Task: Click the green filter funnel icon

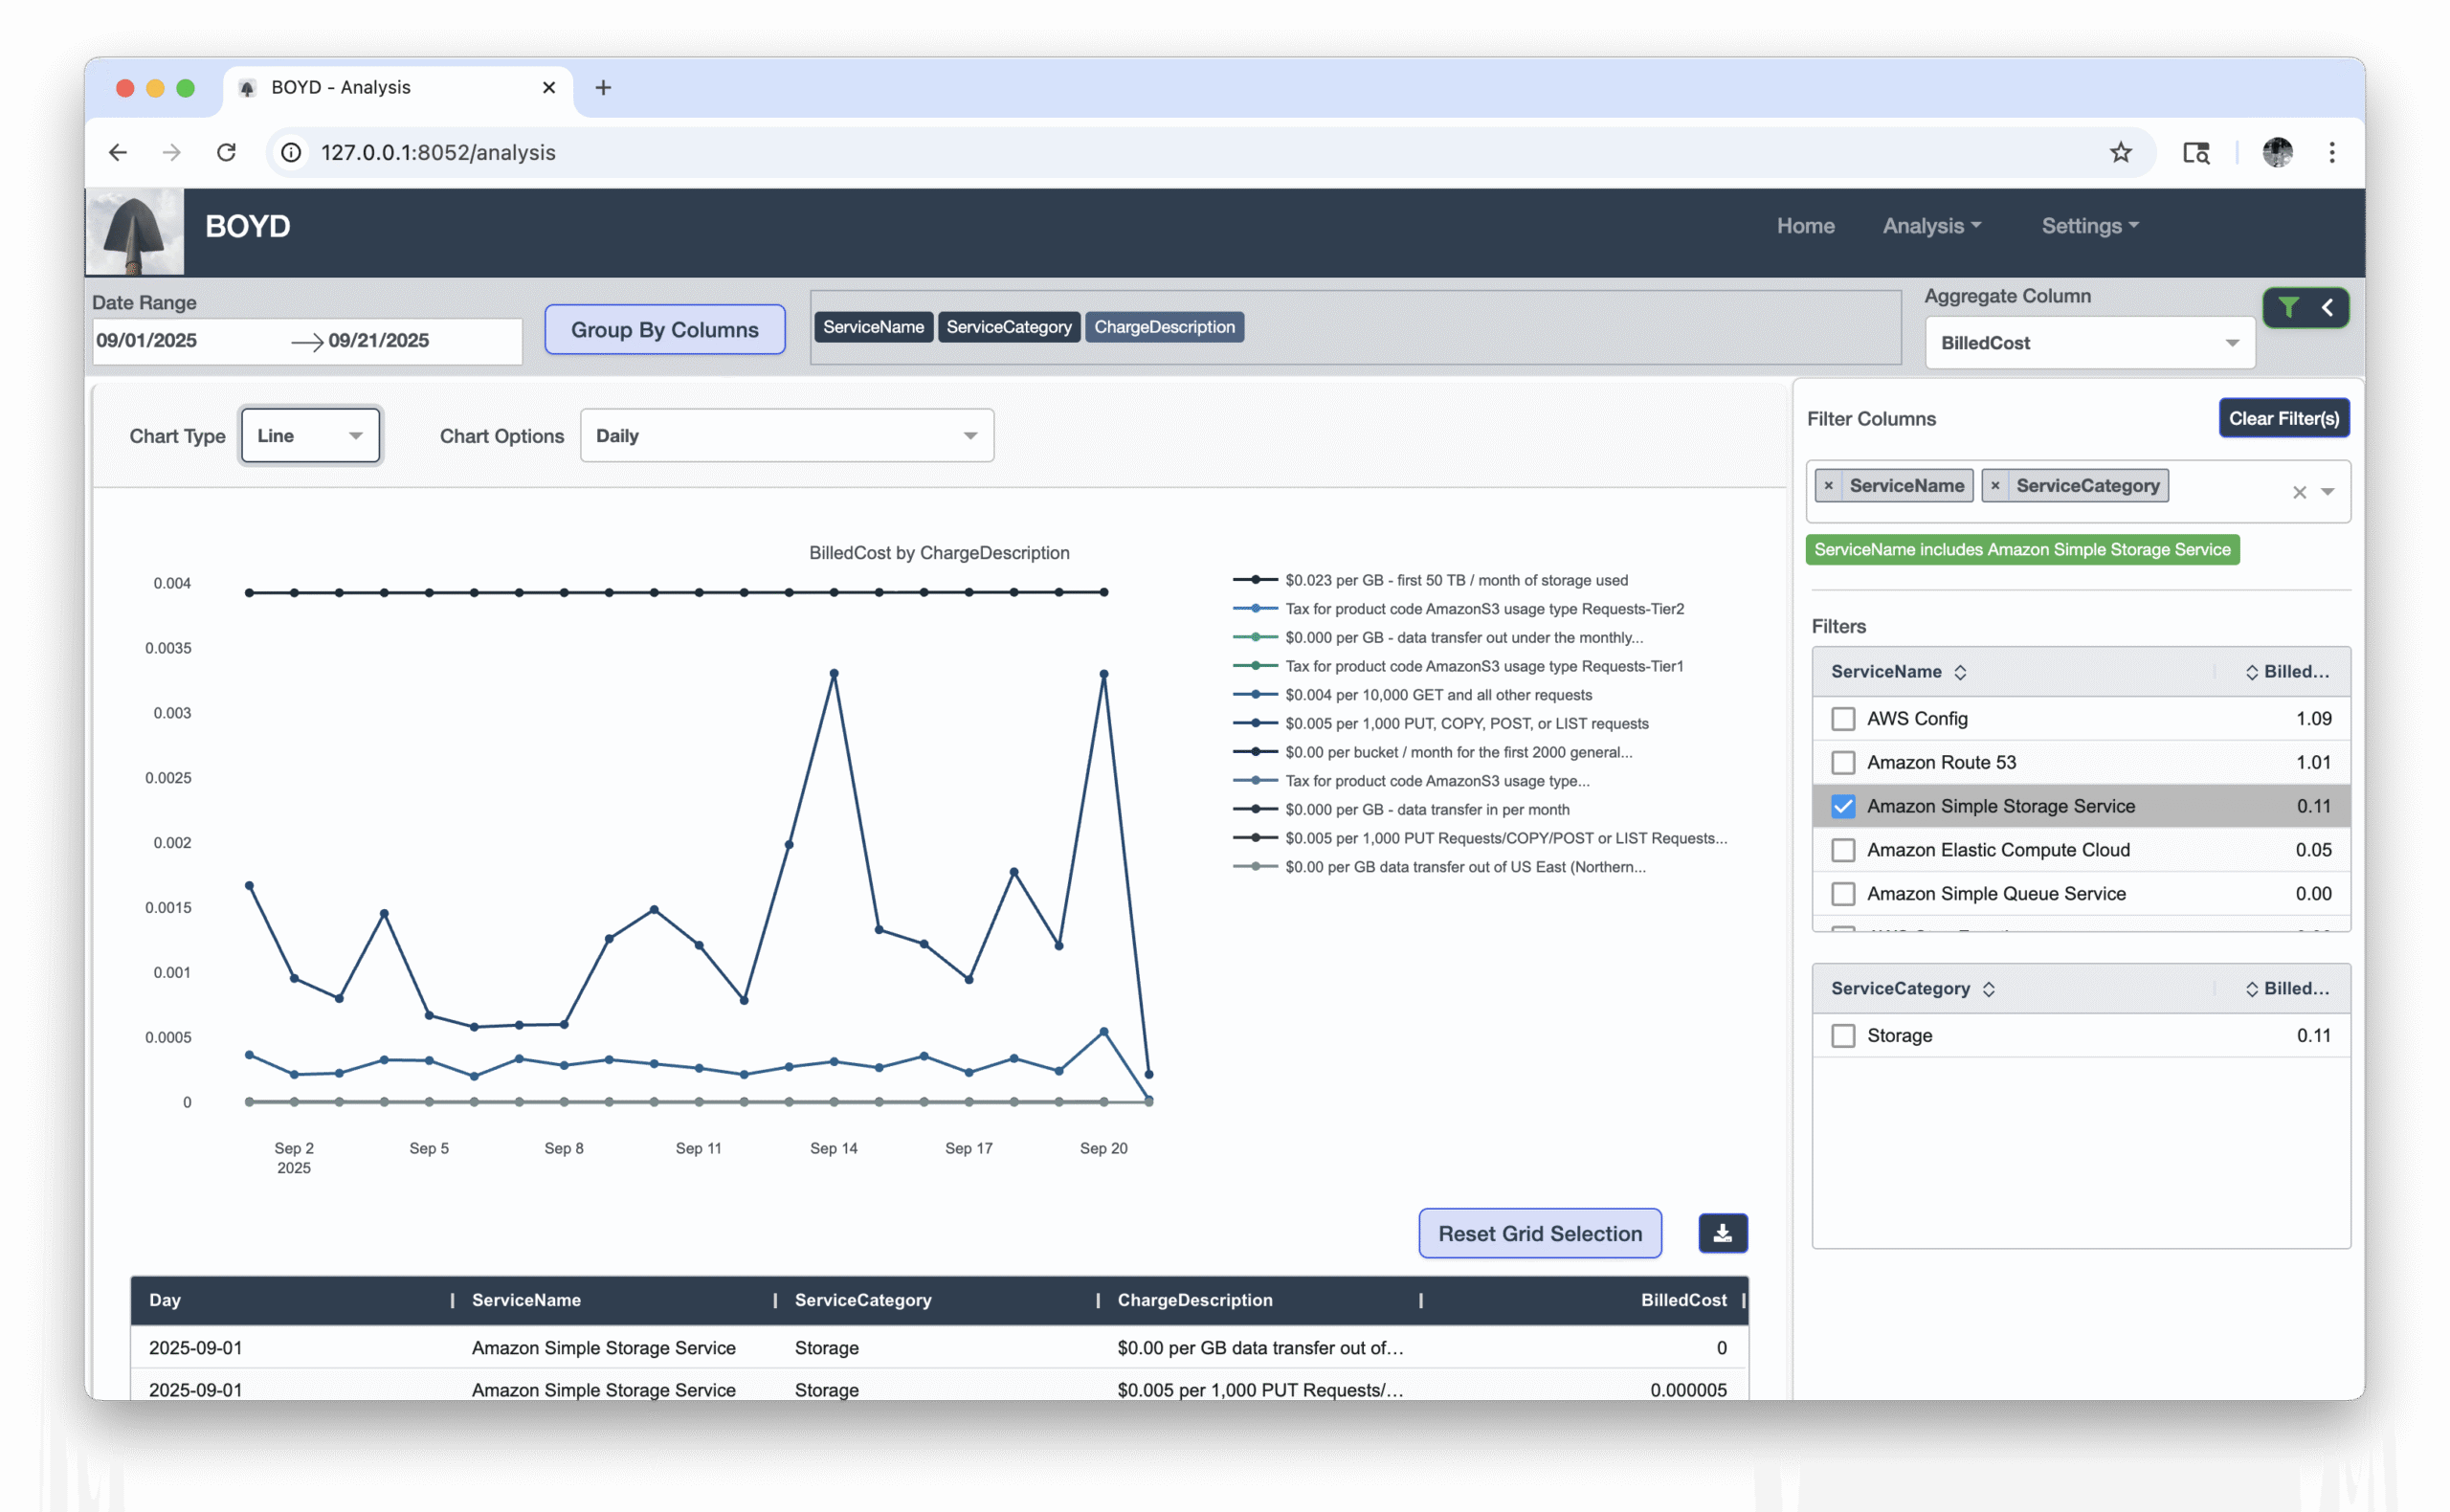Action: click(2288, 307)
